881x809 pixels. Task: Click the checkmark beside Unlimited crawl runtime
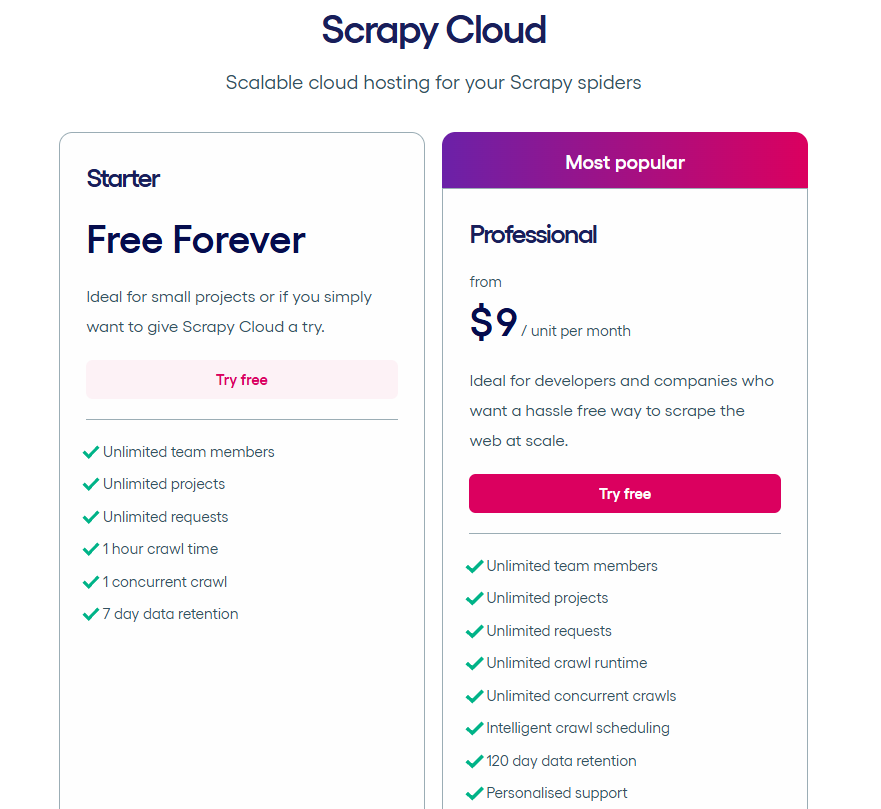(474, 663)
